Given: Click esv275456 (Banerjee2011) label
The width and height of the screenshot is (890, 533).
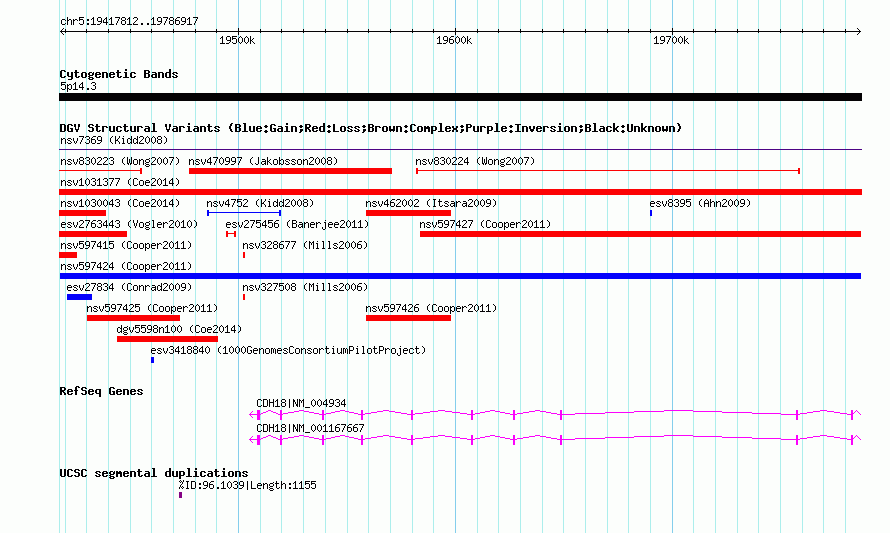Looking at the screenshot, I should click(x=297, y=224).
